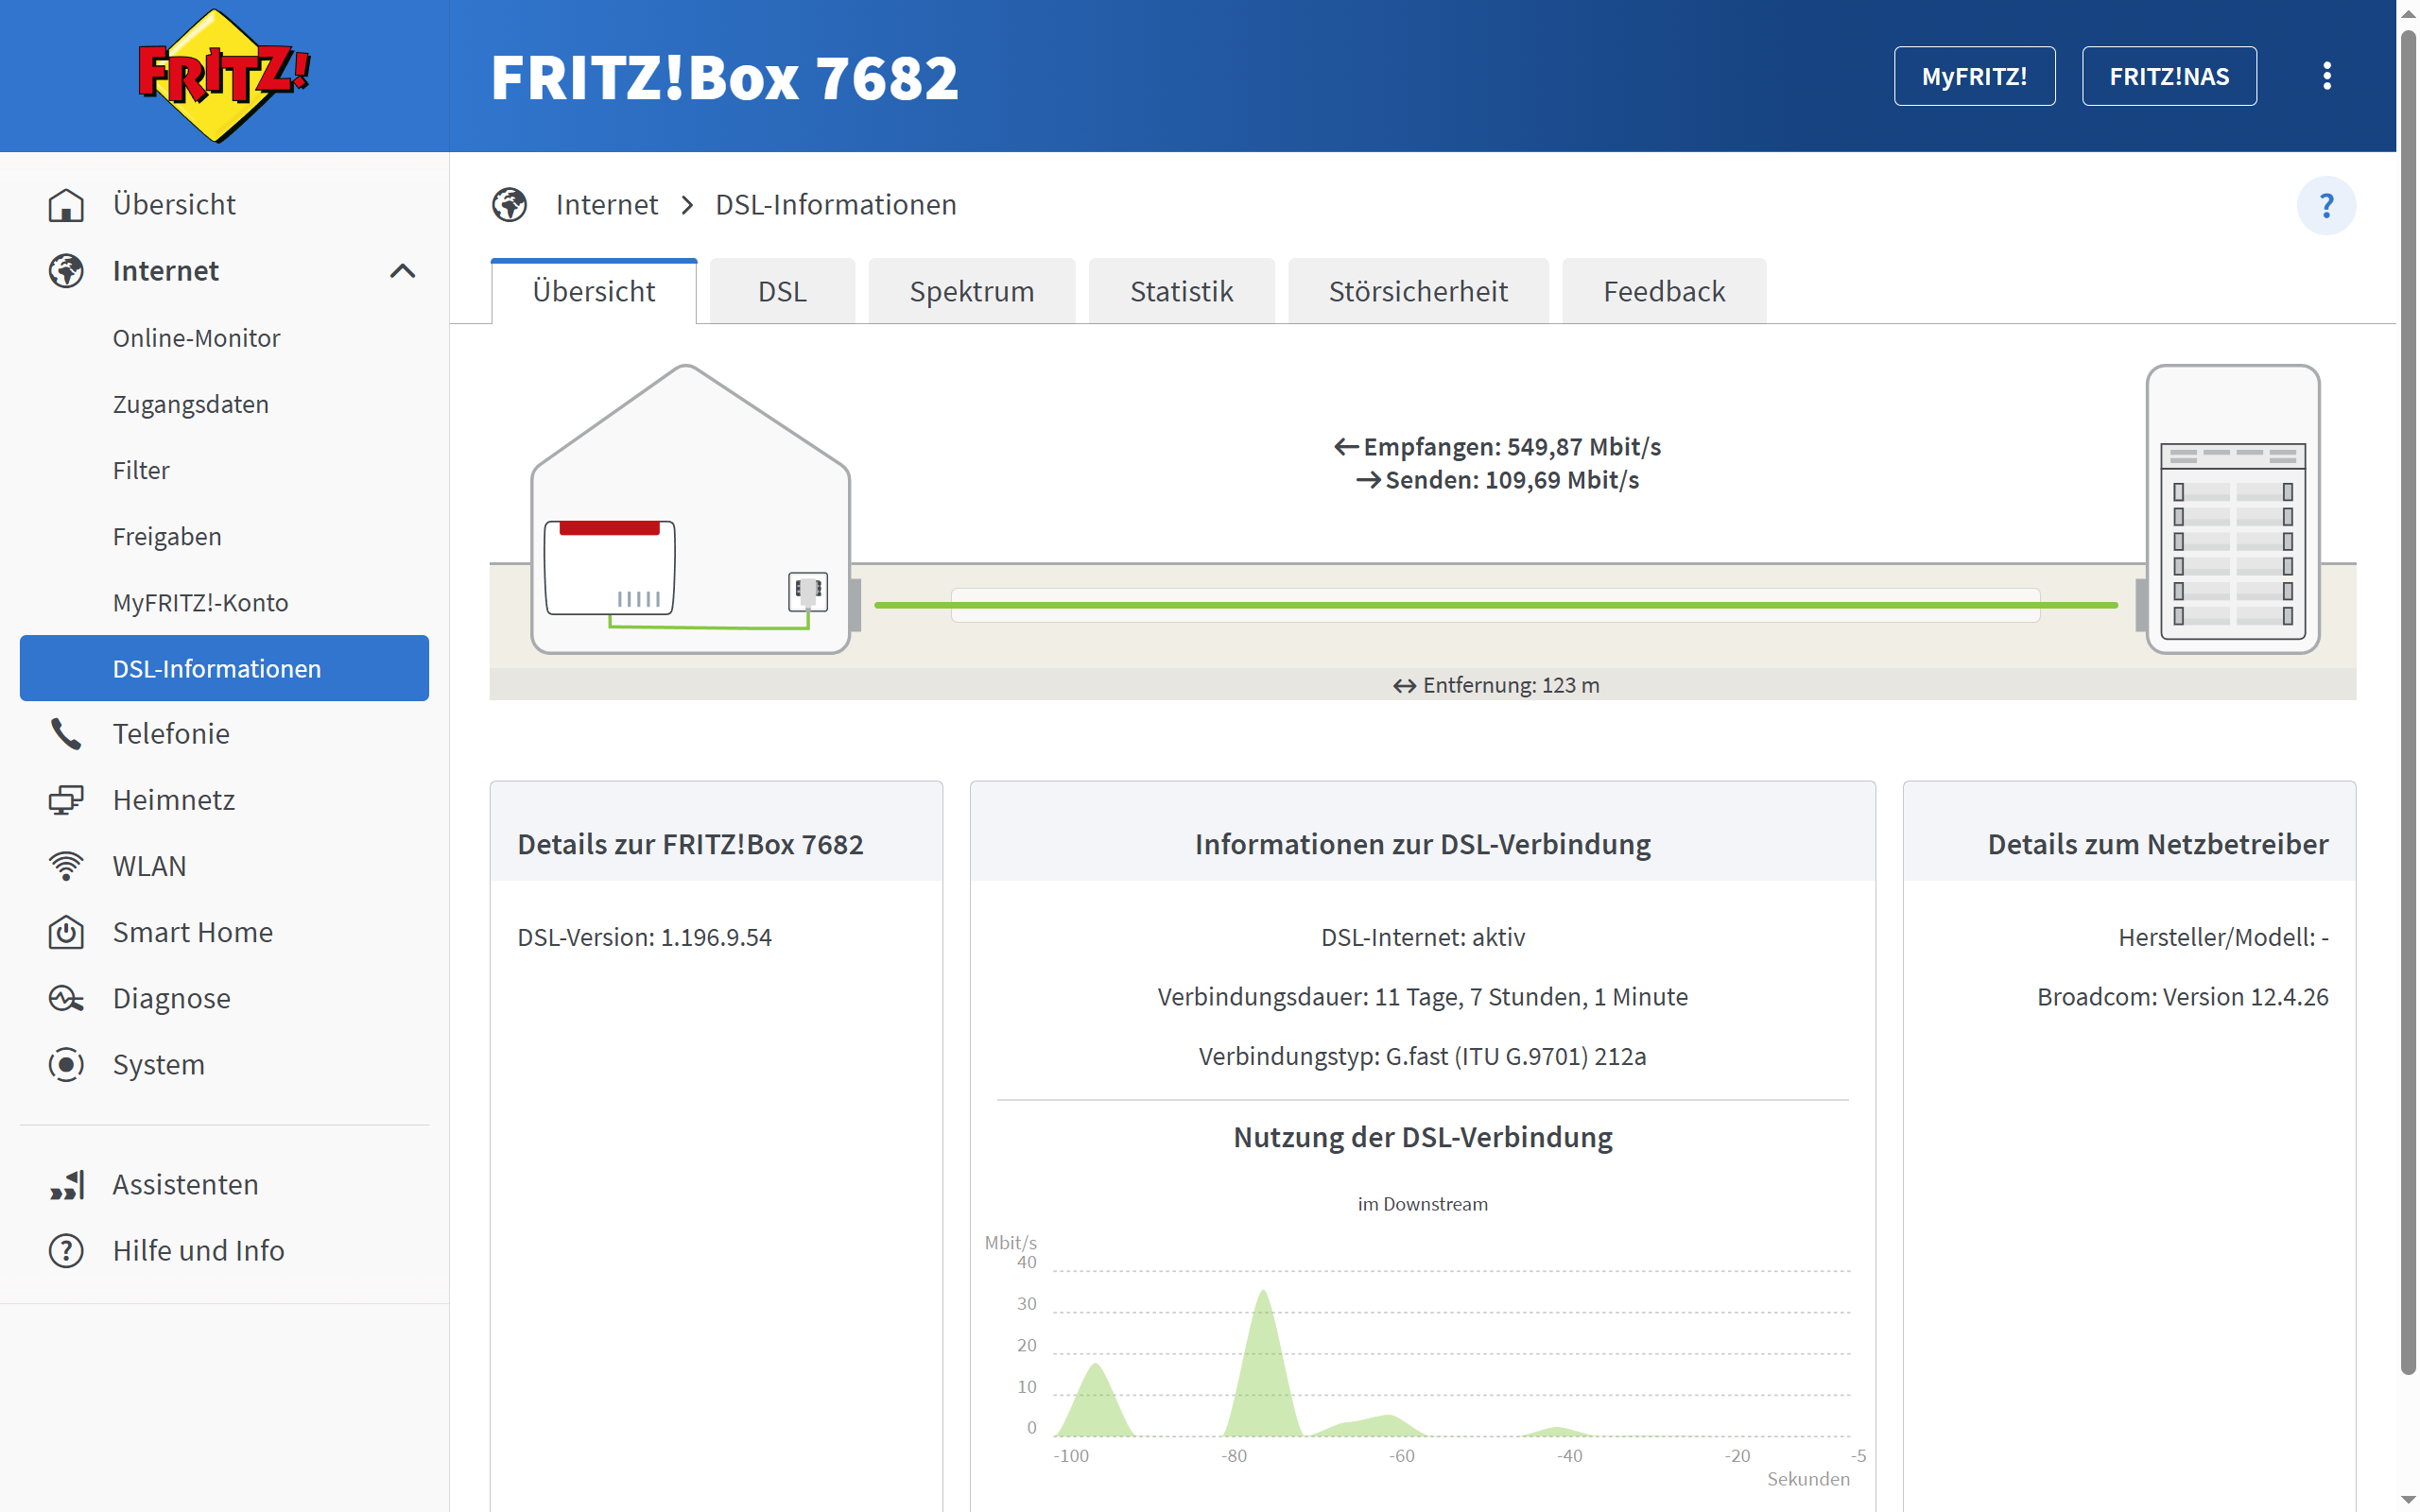Click the Assistenten wizard icon
This screenshot has height=1512, width=2420.
(x=66, y=1185)
